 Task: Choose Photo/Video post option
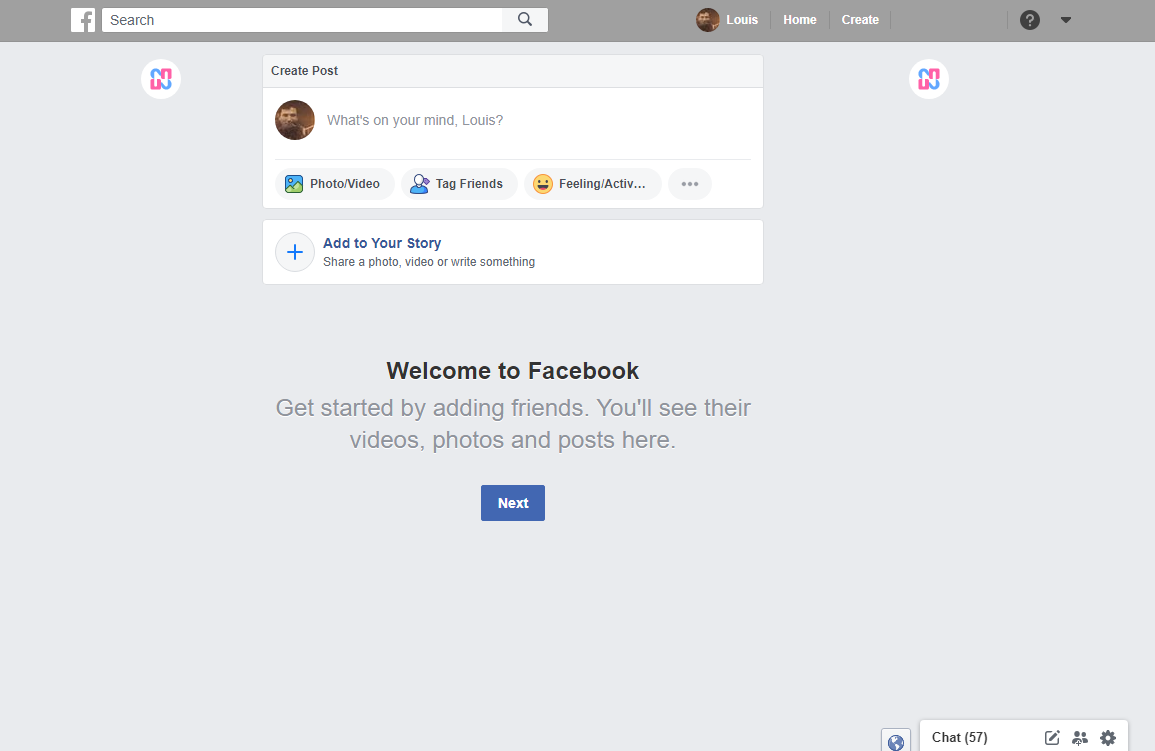(x=334, y=184)
